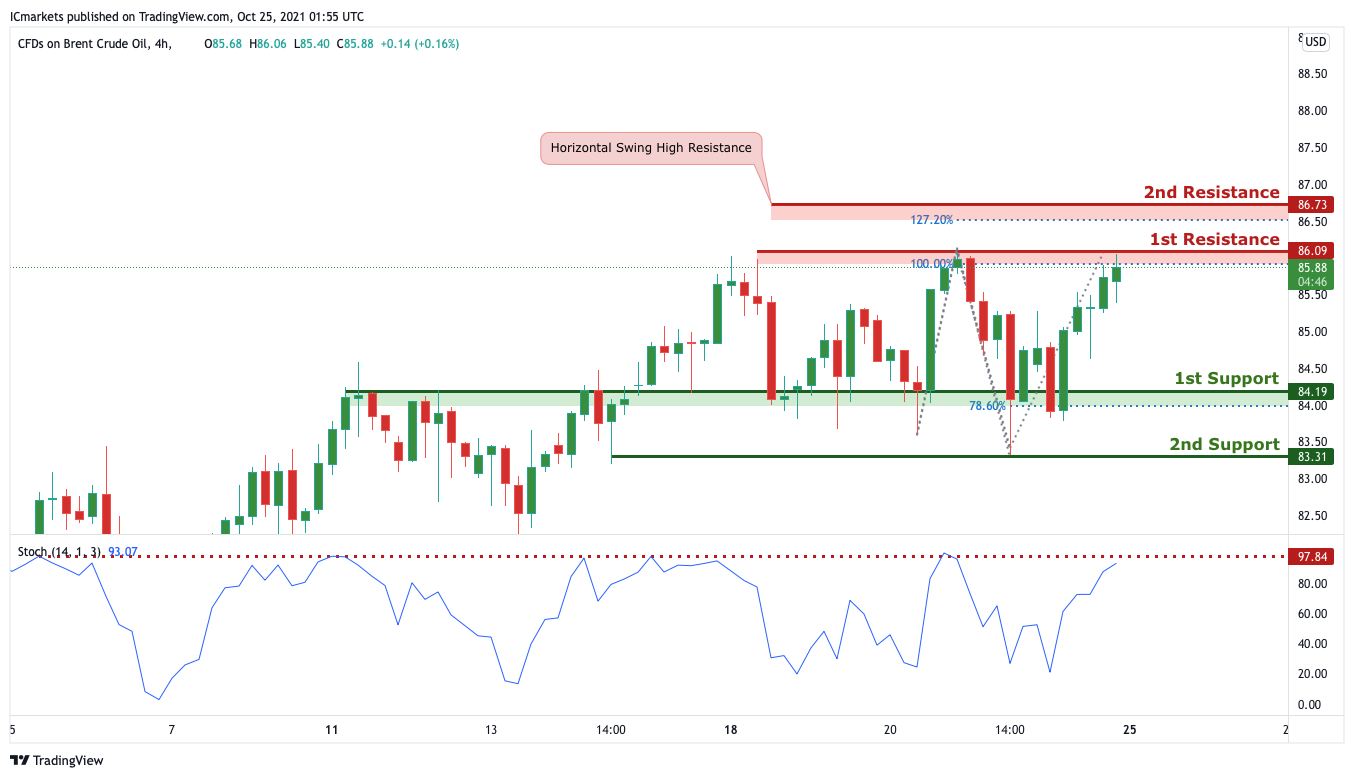This screenshot has width=1354, height=778.
Task: Click the 97.84 stochastic level tag
Action: (x=1312, y=557)
